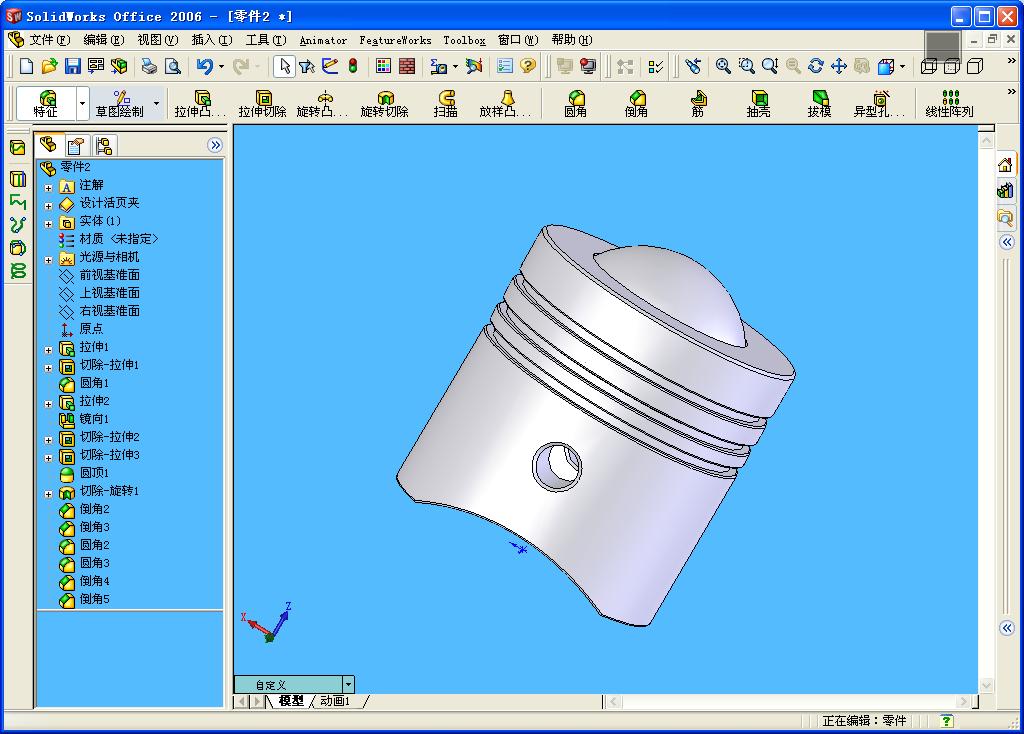Select the Pan view cross-arrows icon
Screen dimensions: 1024x734
point(839,66)
